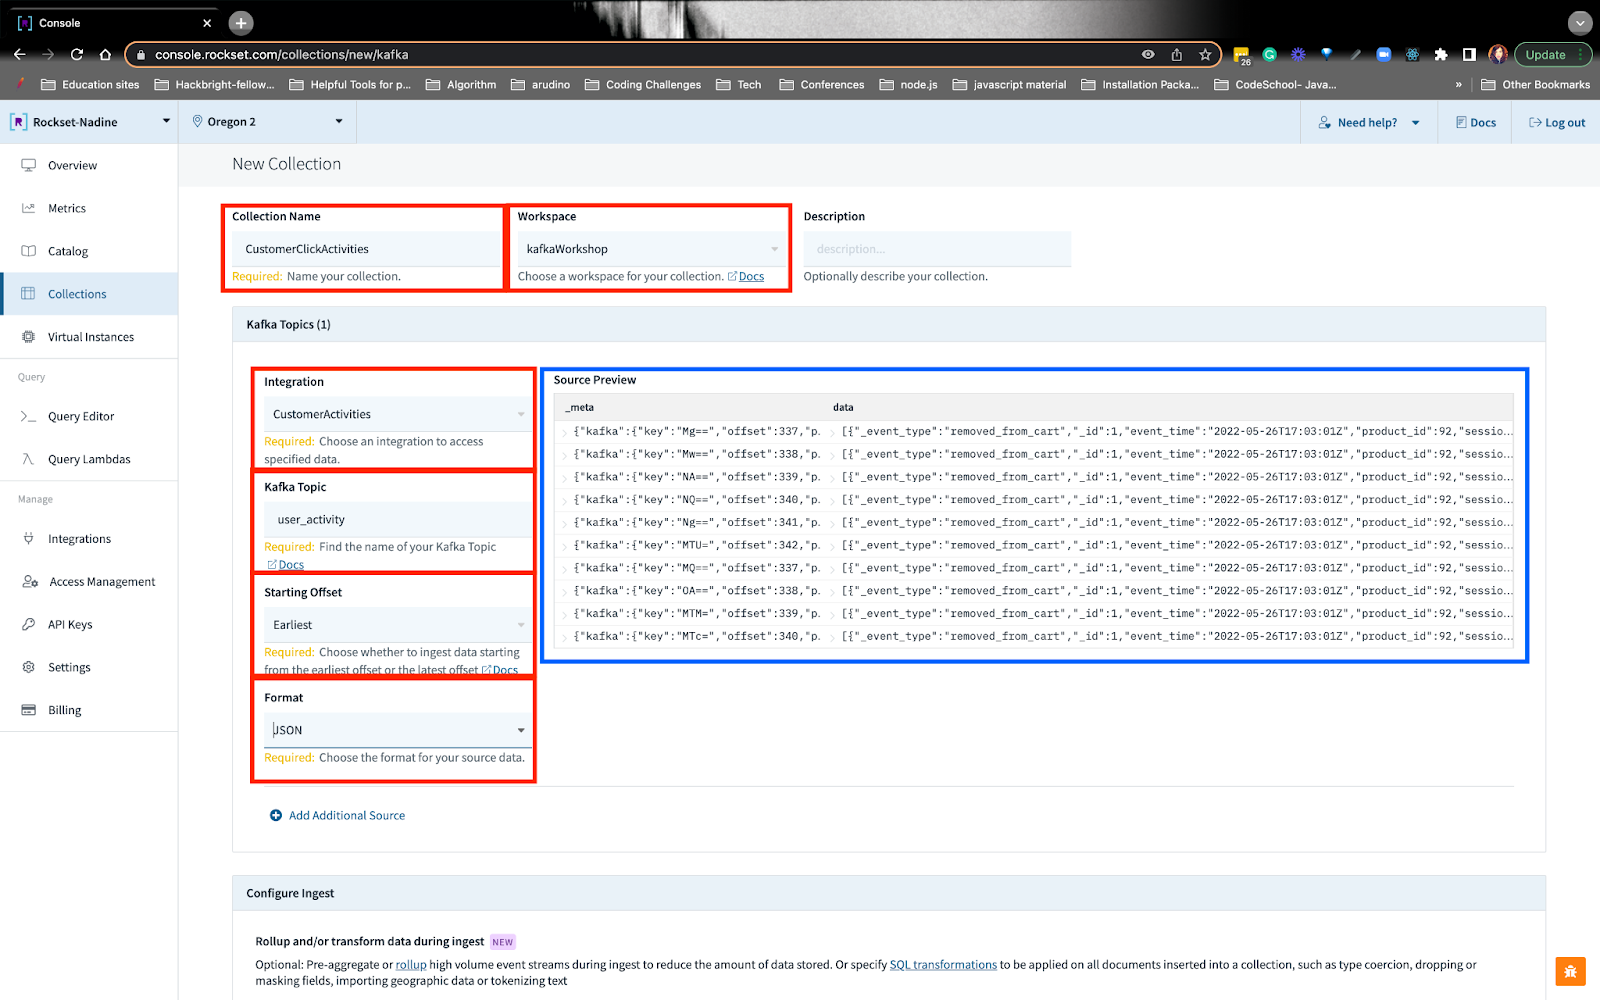This screenshot has width=1600, height=1000.
Task: Open the Docs link under Workspace
Action: point(751,277)
